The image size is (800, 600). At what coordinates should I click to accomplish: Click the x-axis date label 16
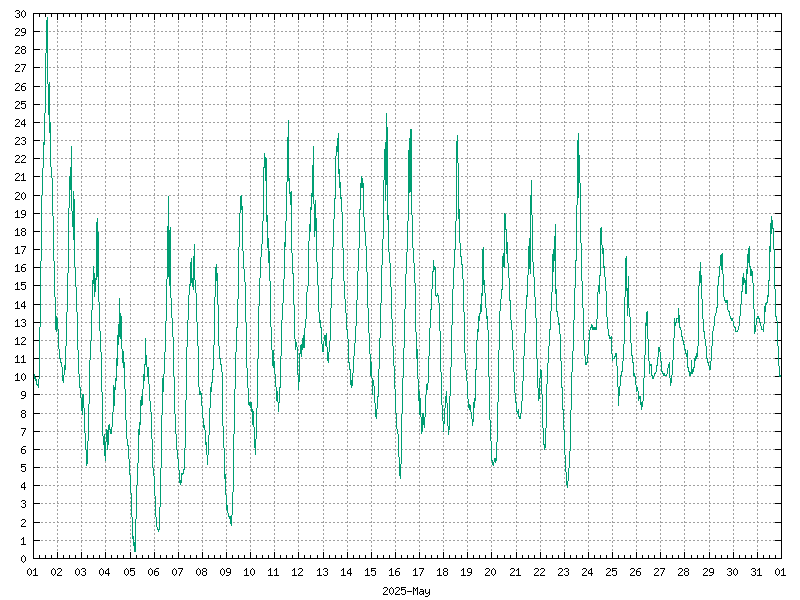394,572
